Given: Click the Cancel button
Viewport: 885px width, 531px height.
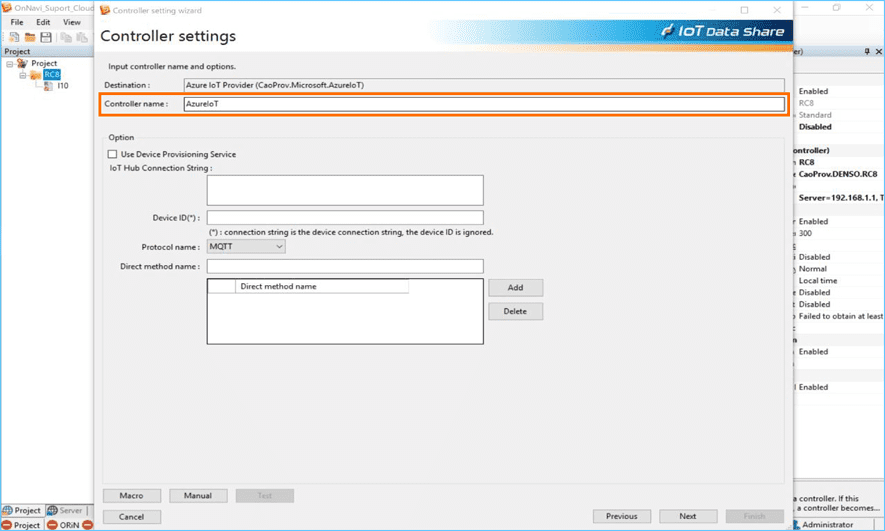Looking at the screenshot, I should (132, 517).
